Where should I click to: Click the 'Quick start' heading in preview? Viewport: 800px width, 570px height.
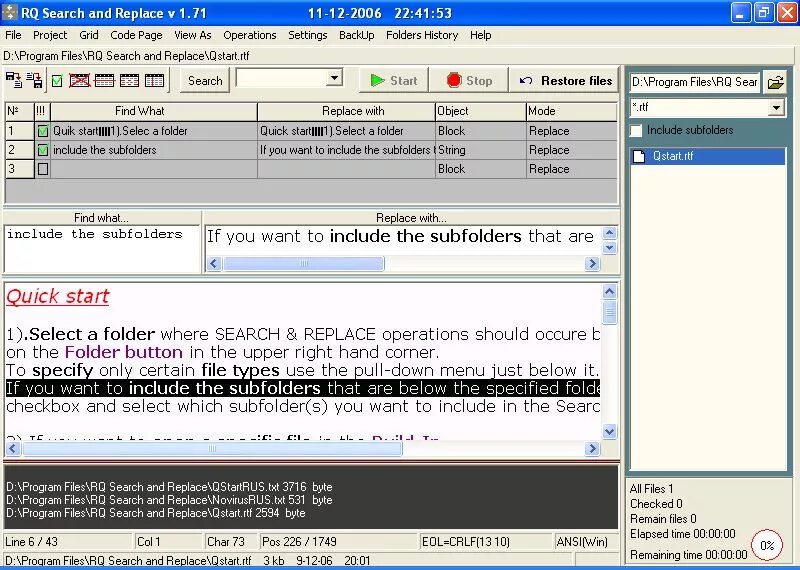pos(58,296)
